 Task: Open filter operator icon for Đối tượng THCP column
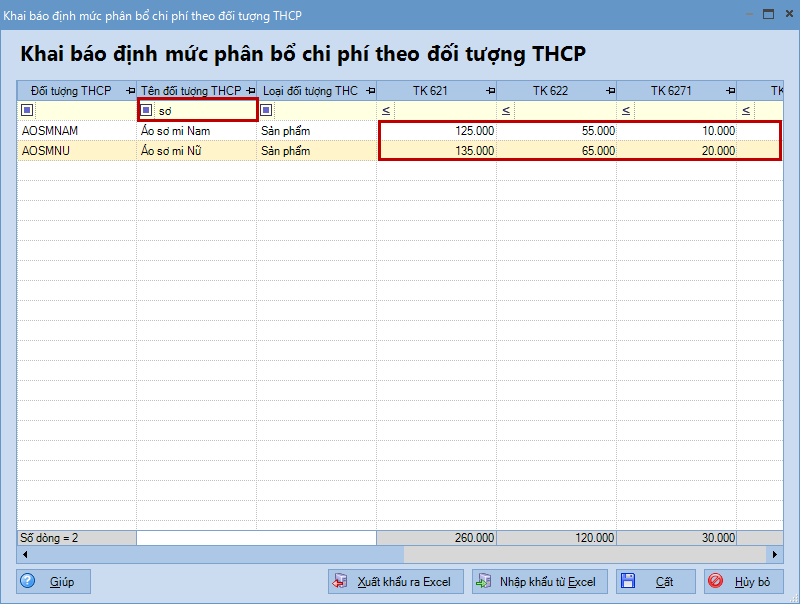pyautogui.click(x=27, y=110)
